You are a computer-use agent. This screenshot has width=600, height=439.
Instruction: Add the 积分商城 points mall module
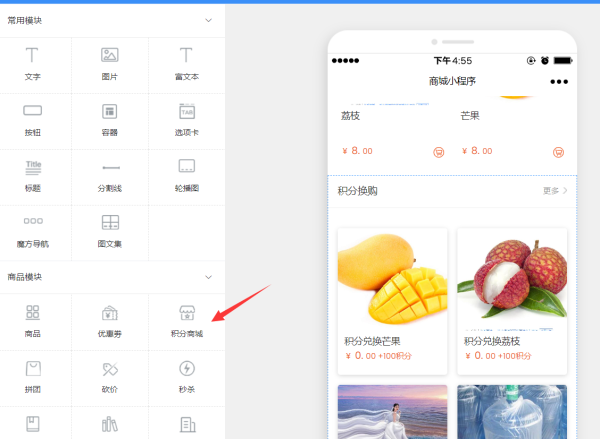(187, 321)
